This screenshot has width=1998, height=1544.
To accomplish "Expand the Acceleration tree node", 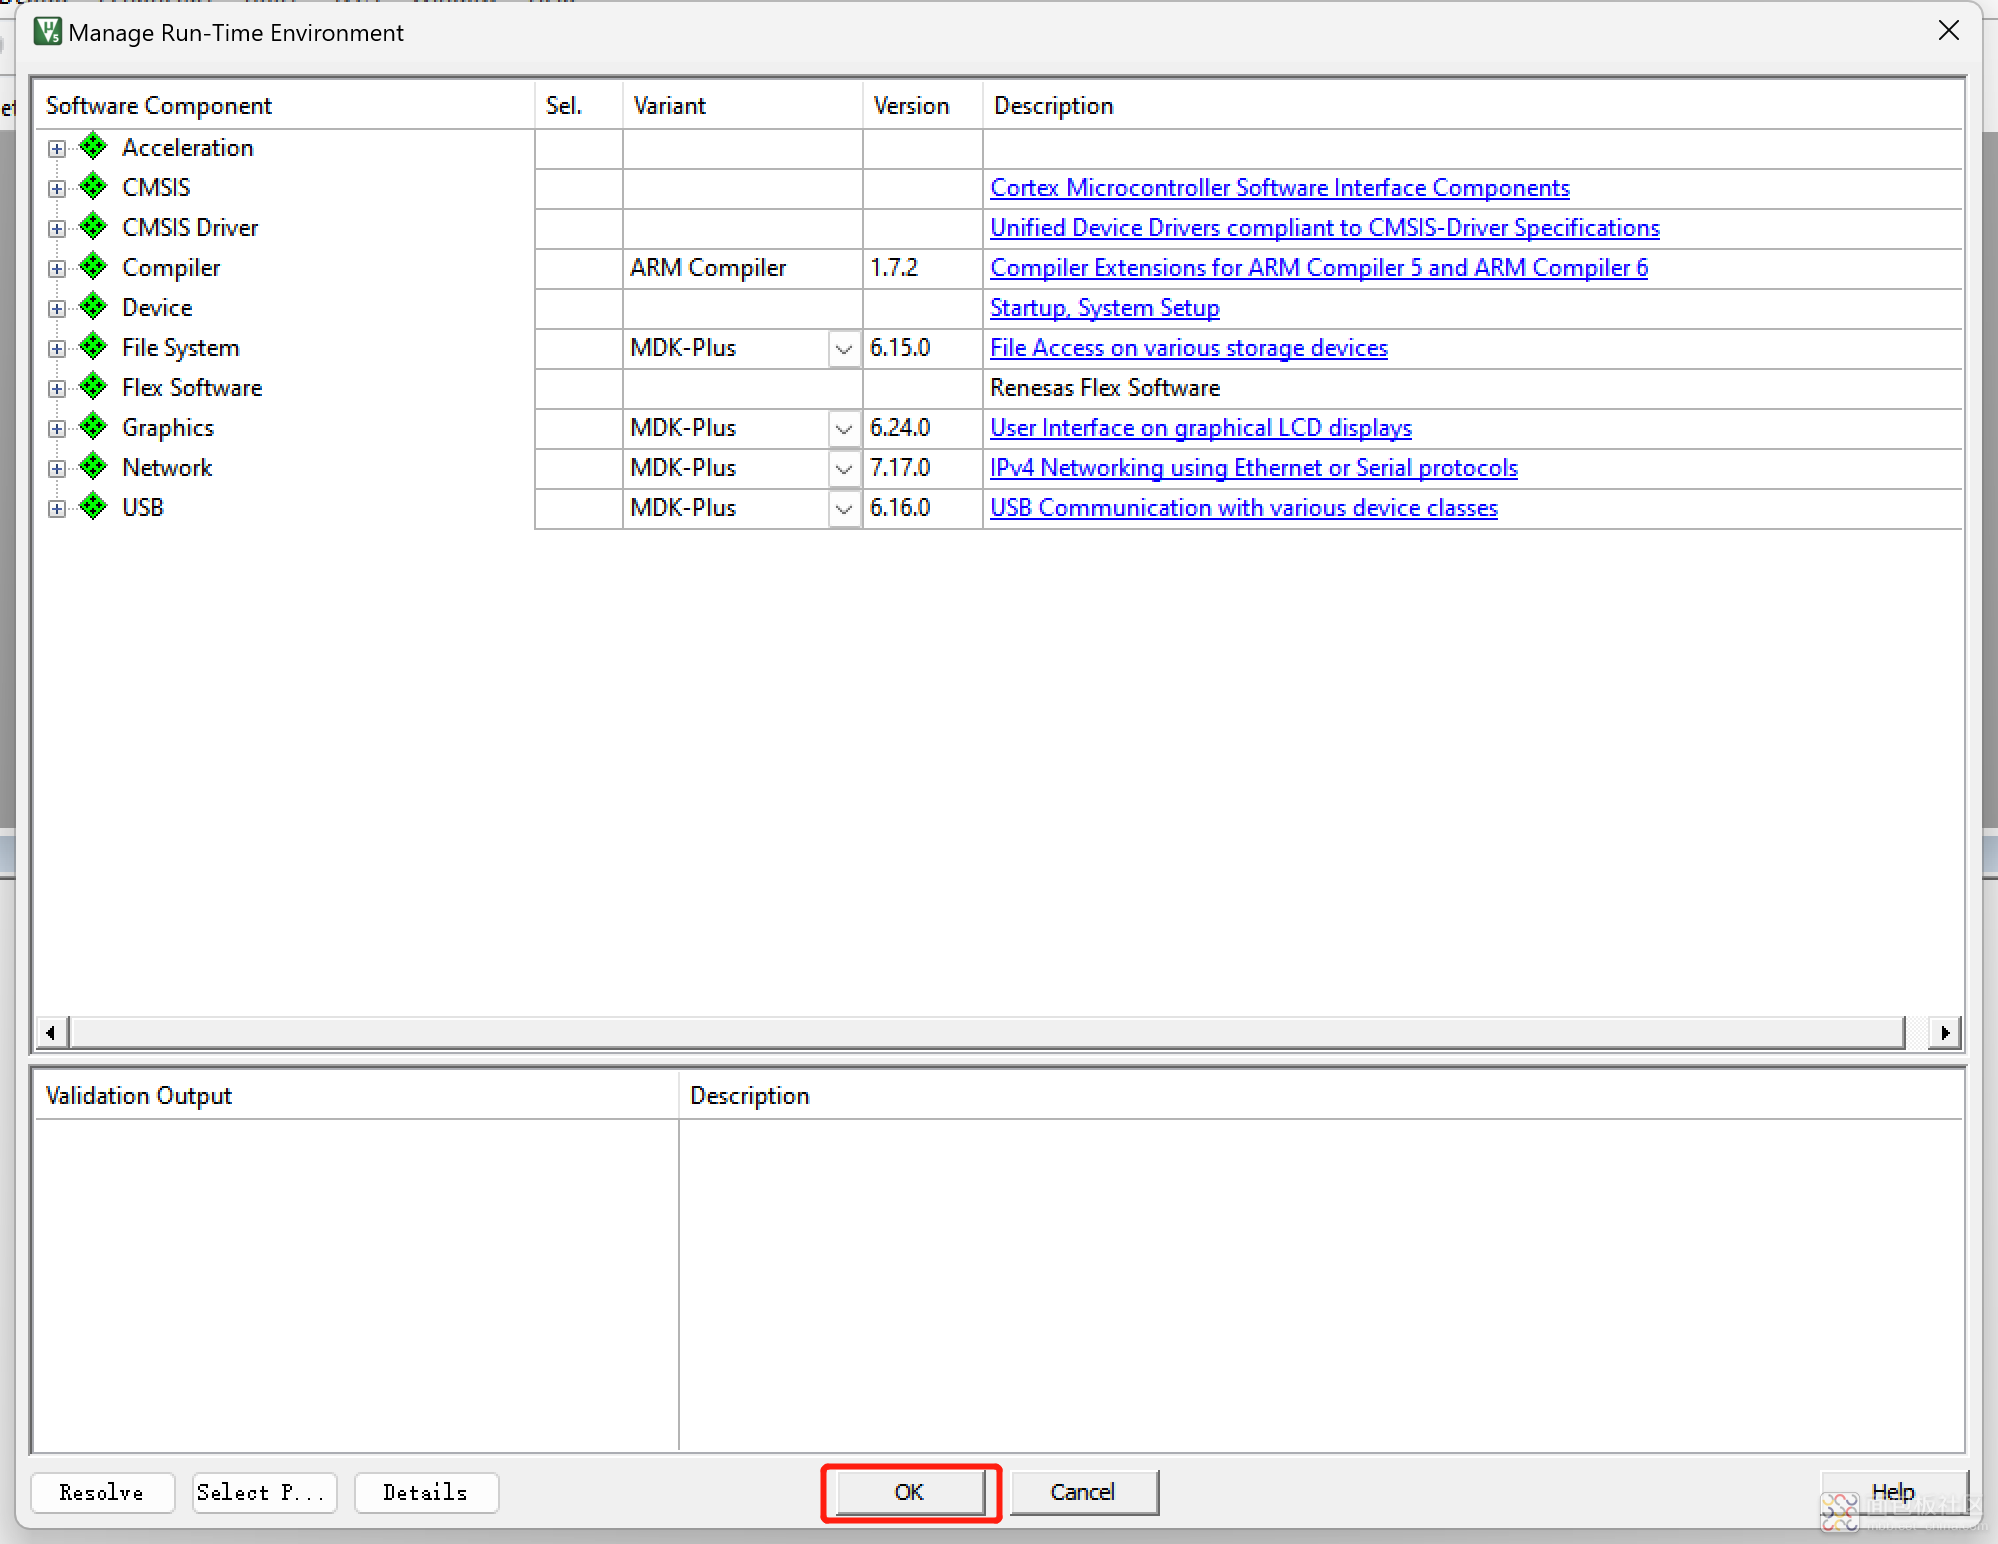I will pyautogui.click(x=57, y=149).
